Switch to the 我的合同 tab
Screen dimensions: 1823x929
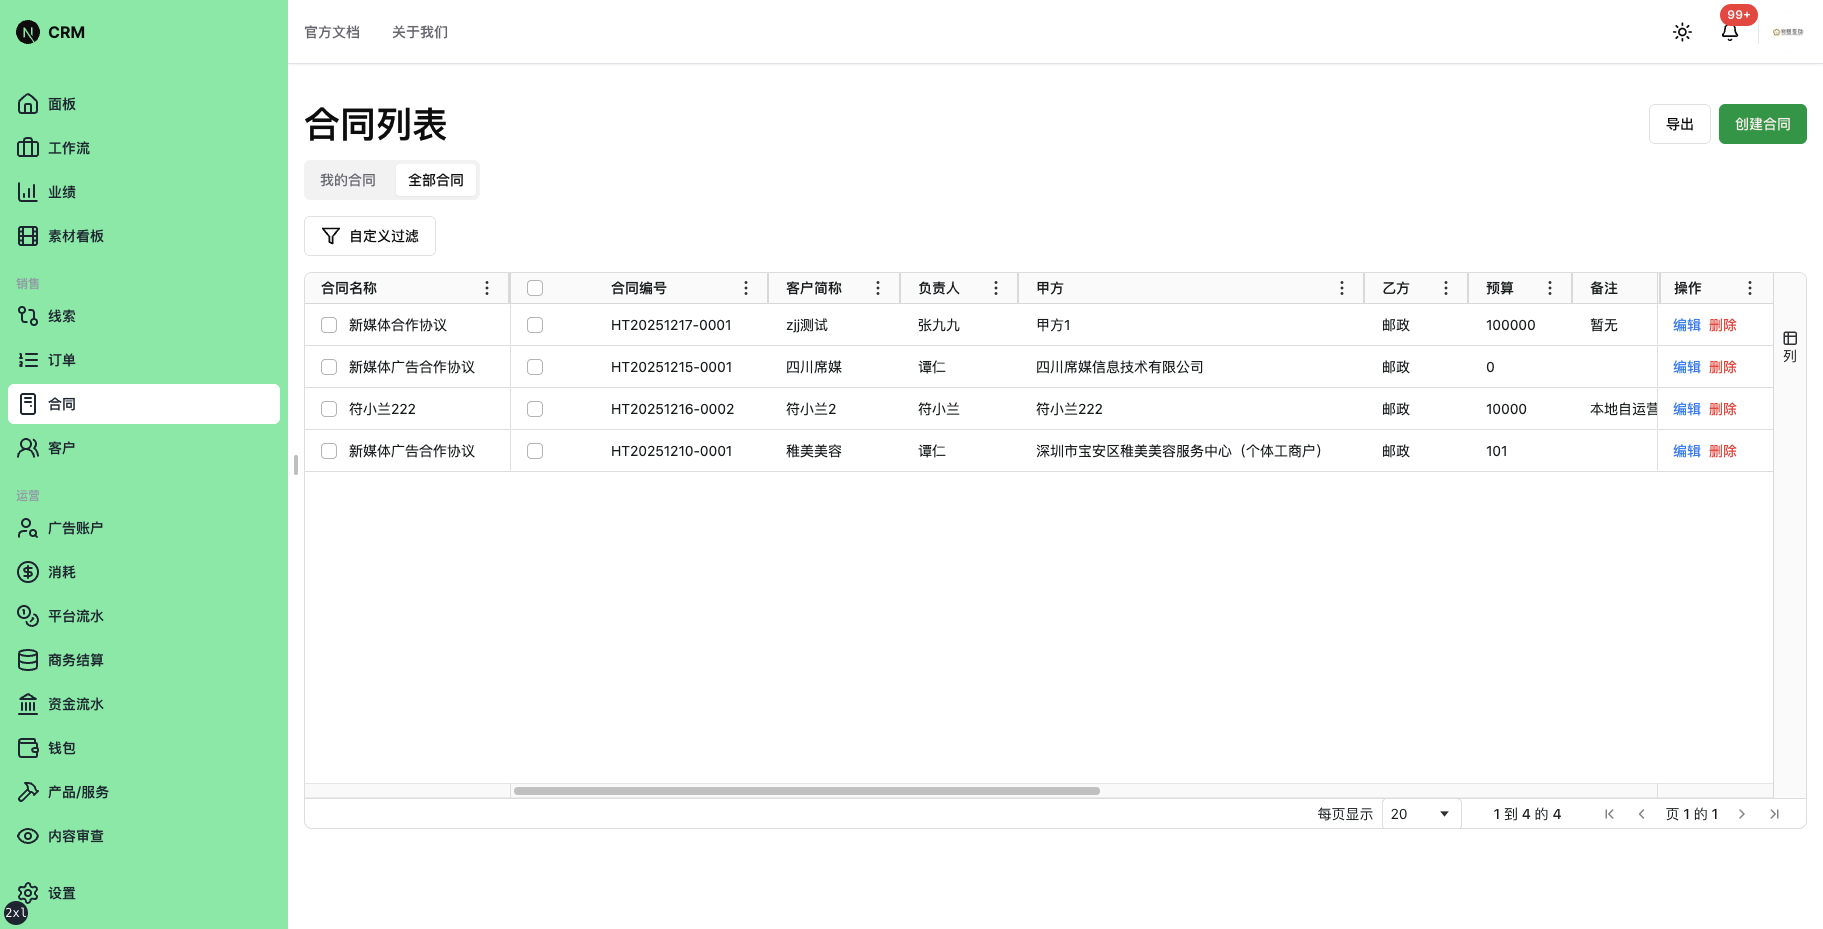click(348, 179)
